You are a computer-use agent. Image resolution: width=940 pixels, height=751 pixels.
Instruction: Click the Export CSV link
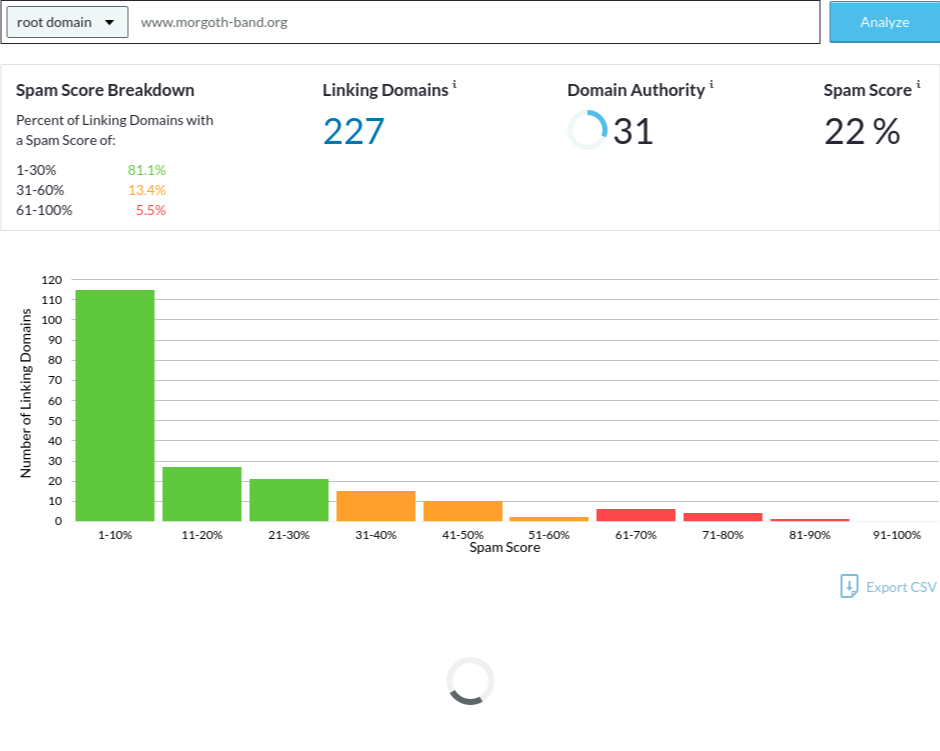[900, 587]
